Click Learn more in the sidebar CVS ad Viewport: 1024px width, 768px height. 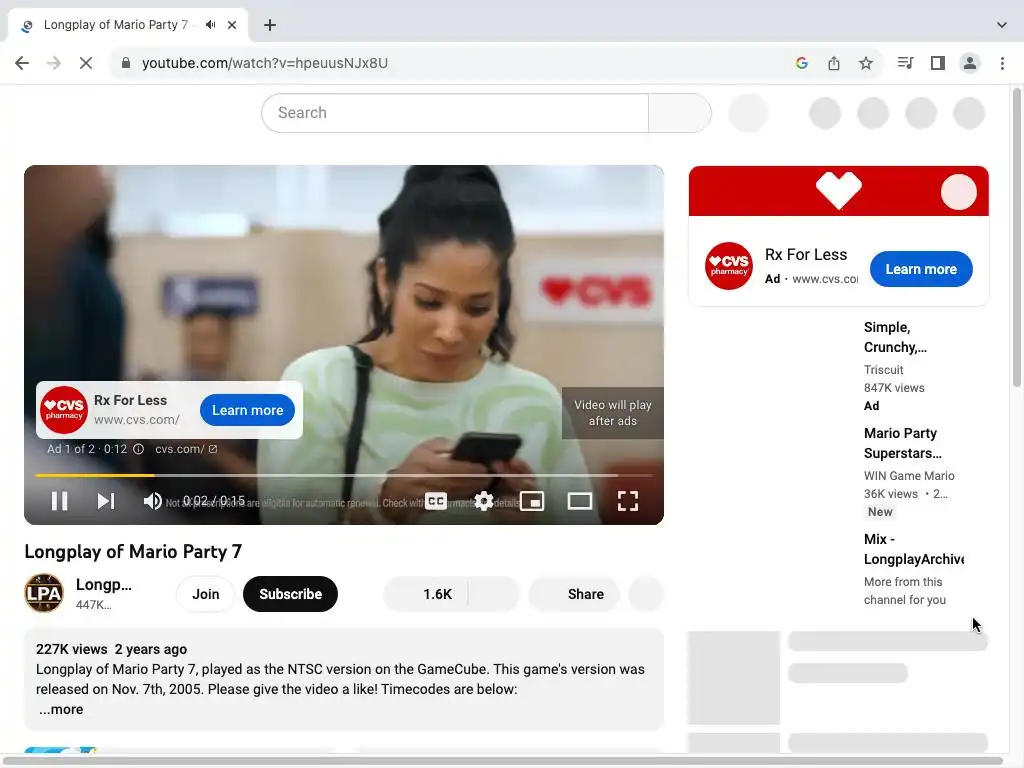click(x=921, y=269)
